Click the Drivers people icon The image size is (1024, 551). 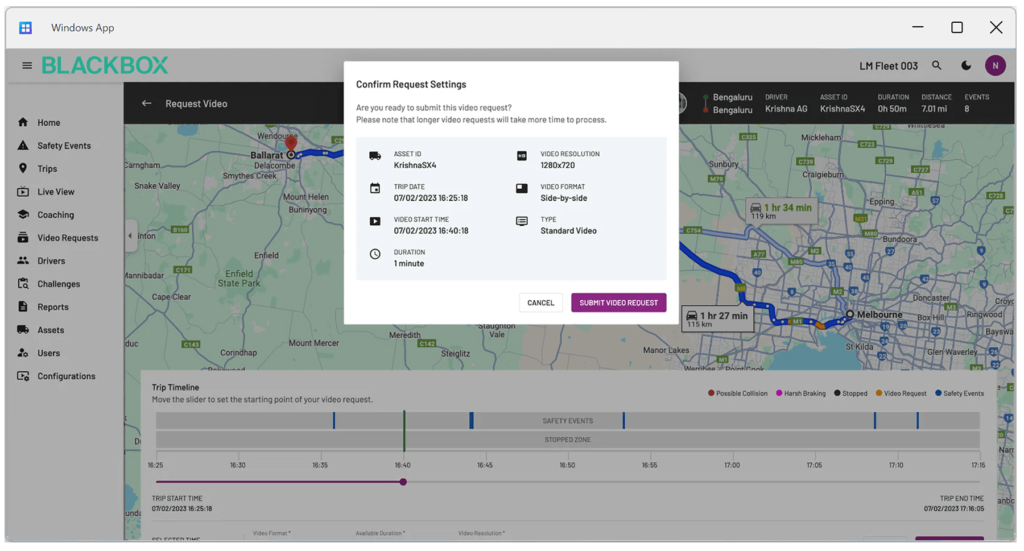[x=23, y=260]
